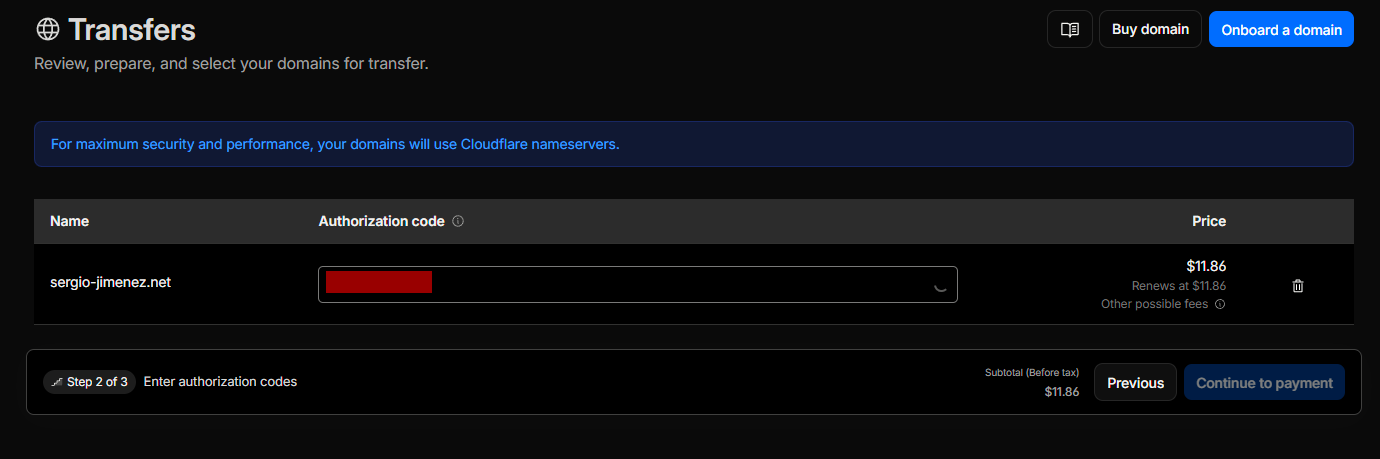Screen dimensions: 1380x459
Task: Click the Subtotal (Before tax) label
Action: click(1032, 372)
